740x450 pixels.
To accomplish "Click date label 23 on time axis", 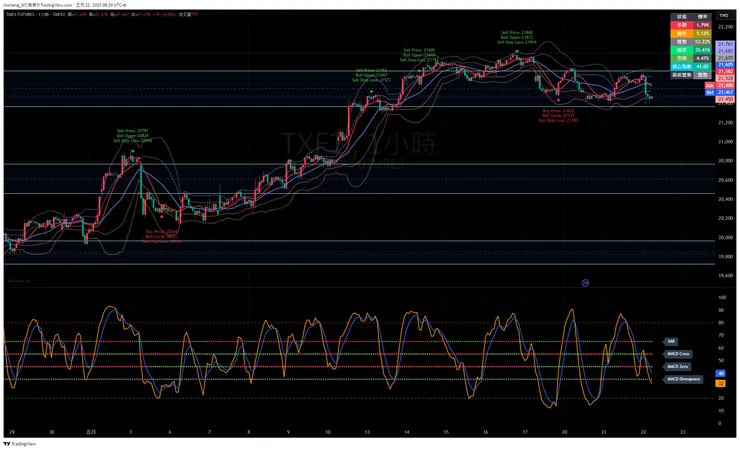I will pyautogui.click(x=683, y=432).
